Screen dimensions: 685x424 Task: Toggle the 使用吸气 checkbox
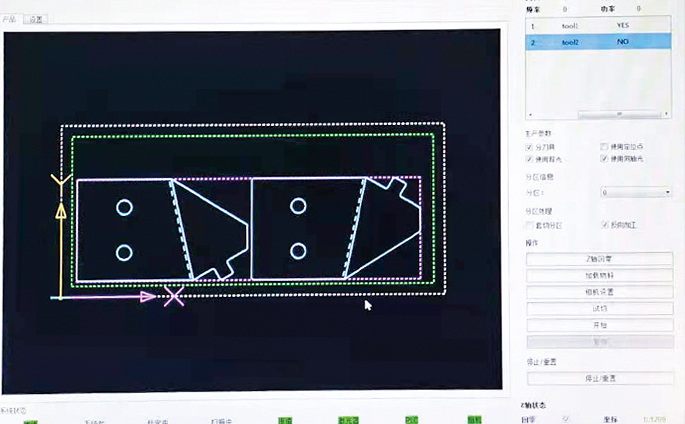point(530,158)
